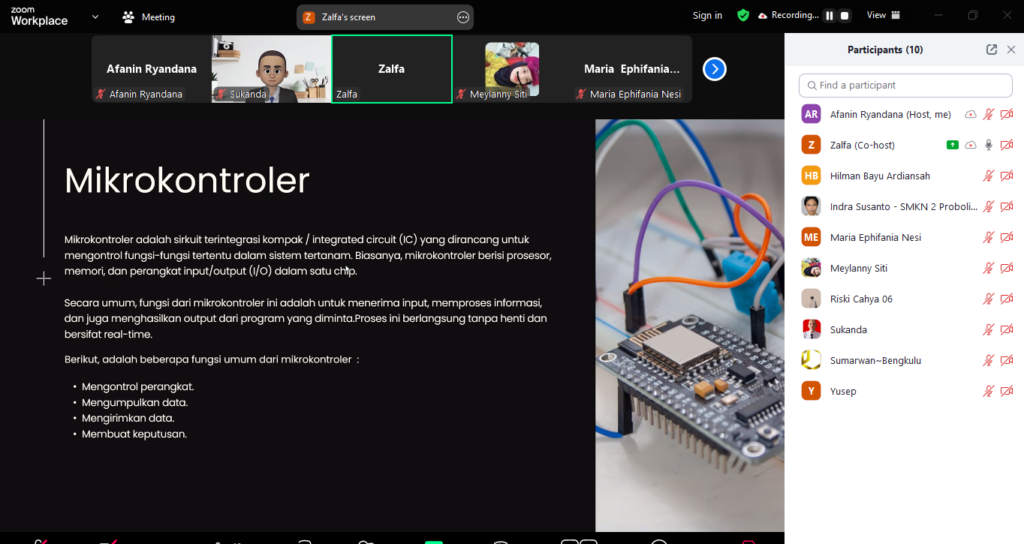The image size is (1024, 544).
Task: Click Sukanda's muted mic icon in list
Action: 989,329
